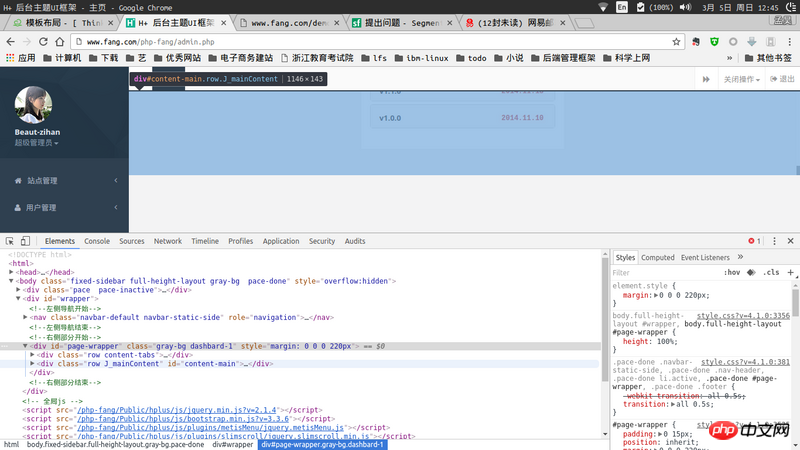800x450 pixels.
Task: Expand the row content-tabs div
Action: (33, 355)
